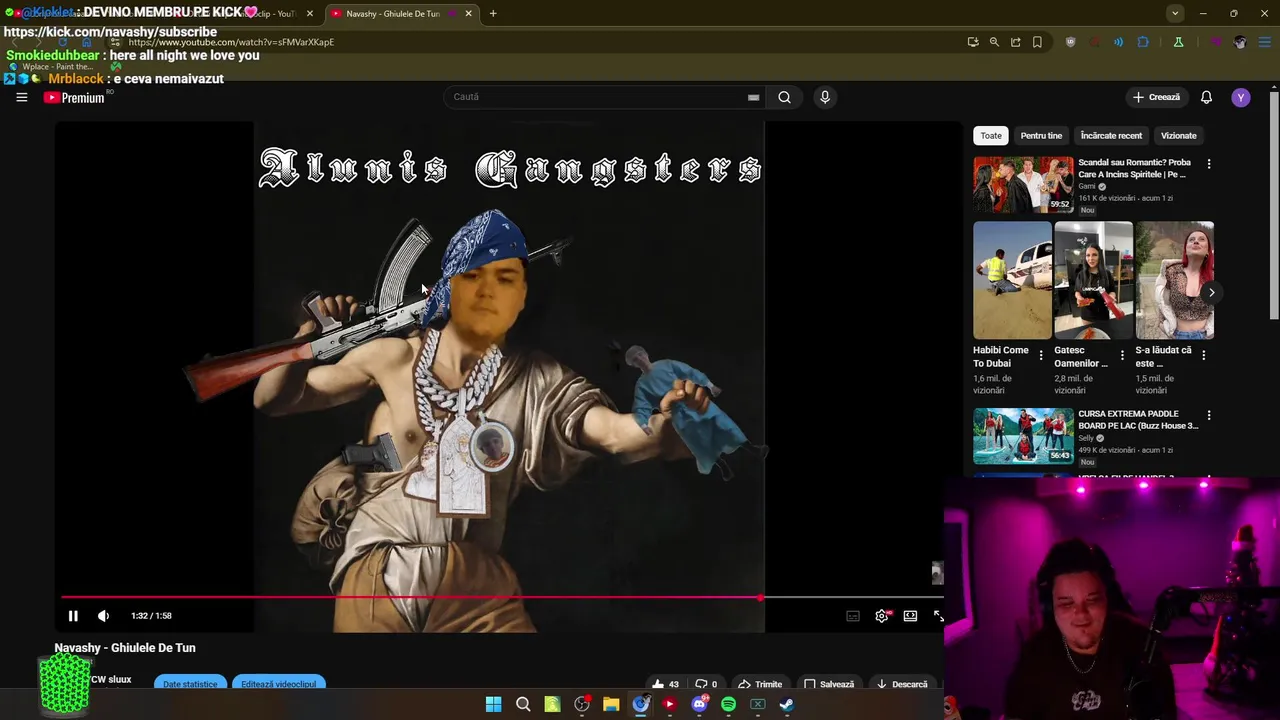Open options for S-a lăudat că short

(1203, 355)
